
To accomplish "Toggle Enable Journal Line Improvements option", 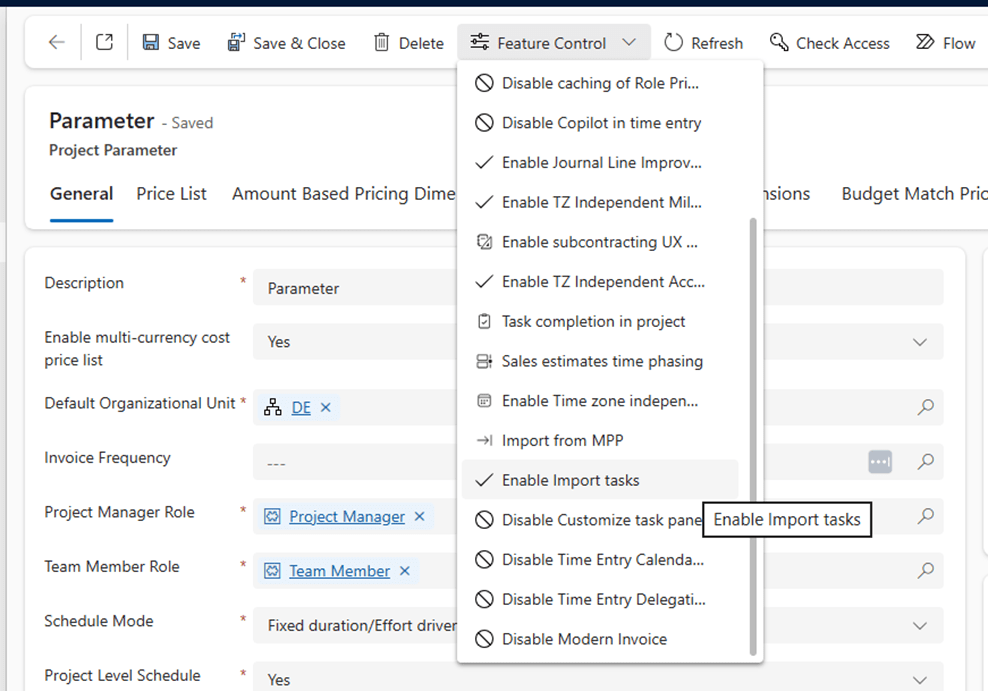I will tap(600, 163).
